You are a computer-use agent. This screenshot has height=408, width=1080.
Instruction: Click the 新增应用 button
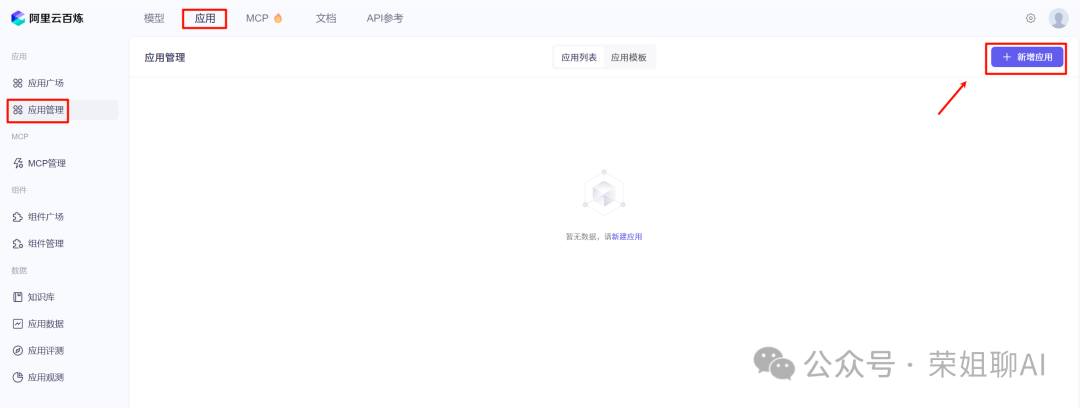[x=1027, y=57]
